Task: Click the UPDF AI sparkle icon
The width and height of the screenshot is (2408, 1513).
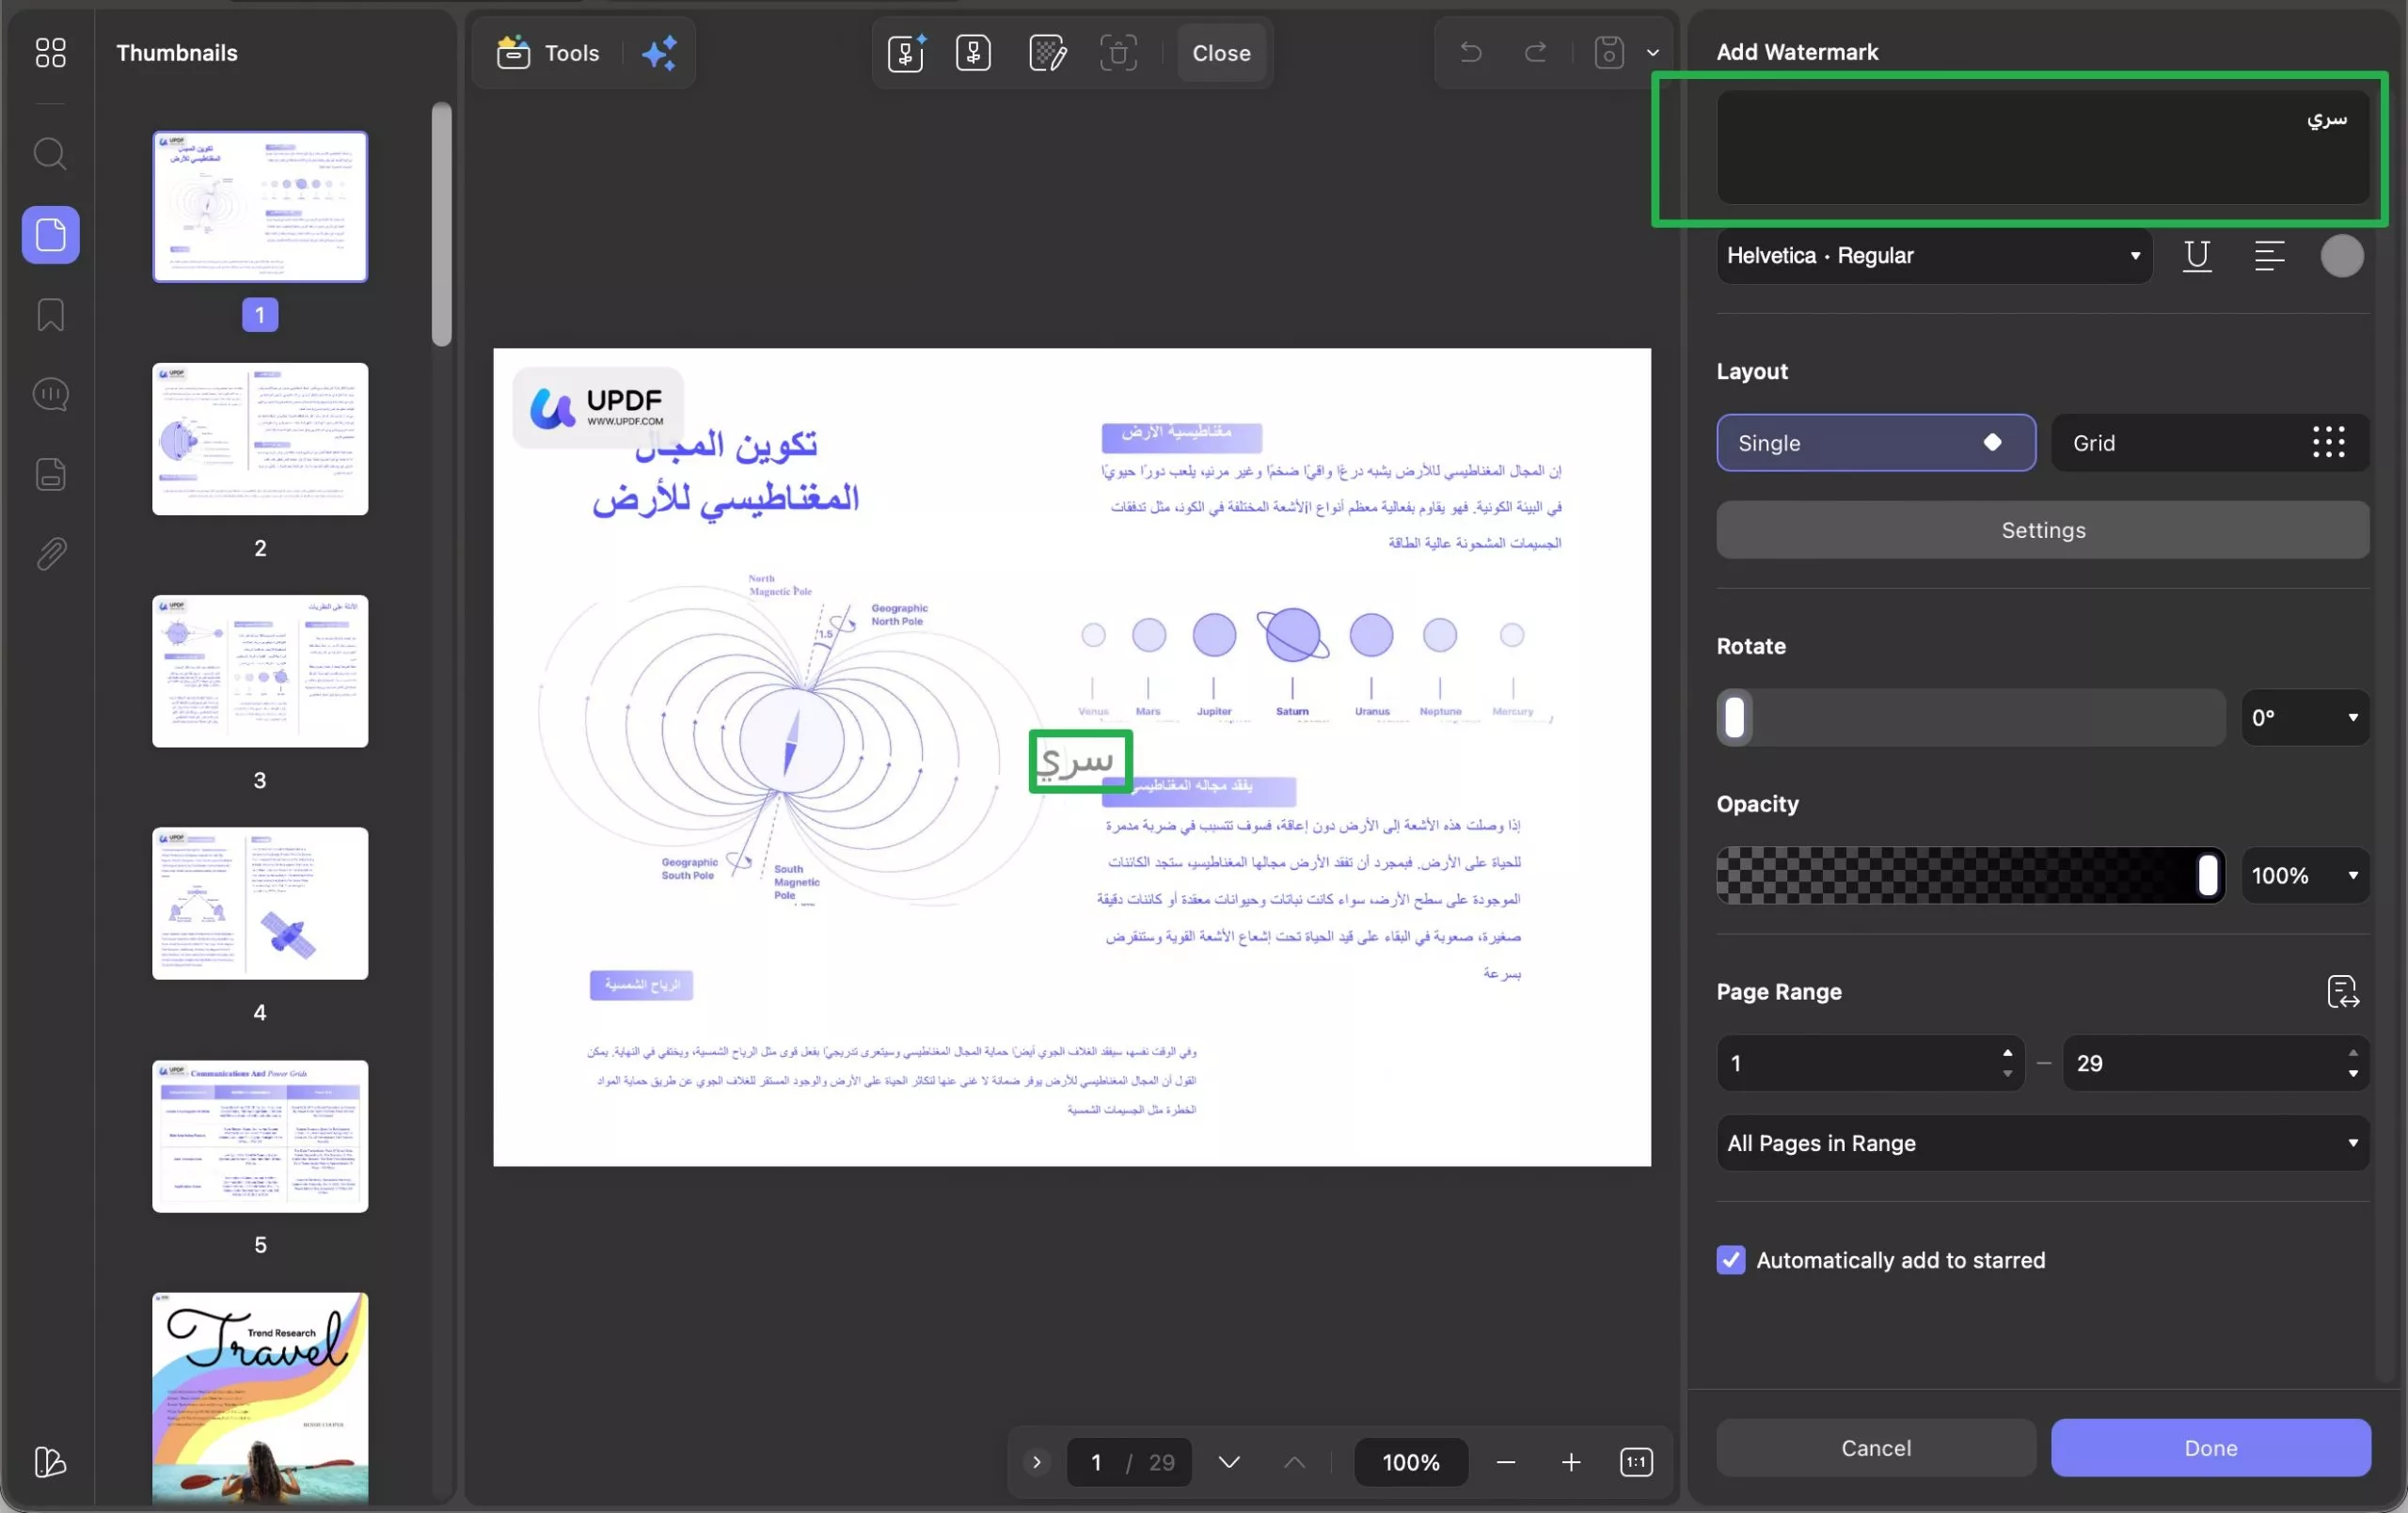Action: point(659,53)
